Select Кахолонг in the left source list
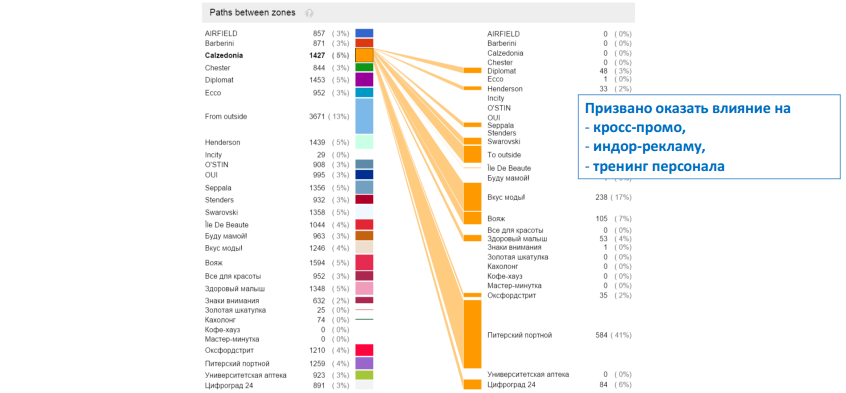The height and width of the screenshot is (393, 846). (x=219, y=320)
